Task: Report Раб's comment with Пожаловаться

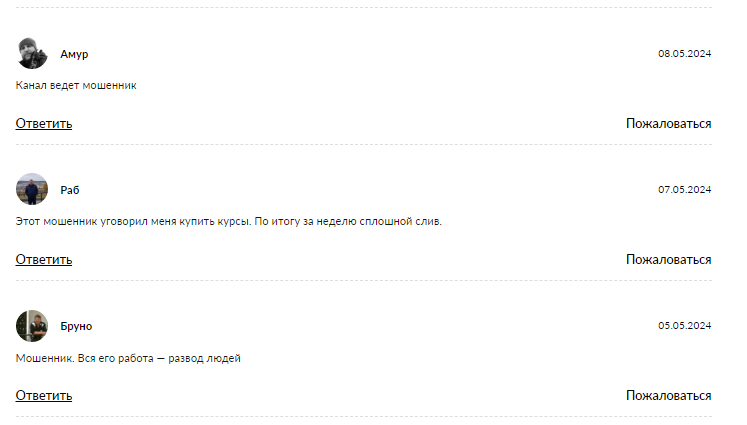Action: pyautogui.click(x=668, y=260)
